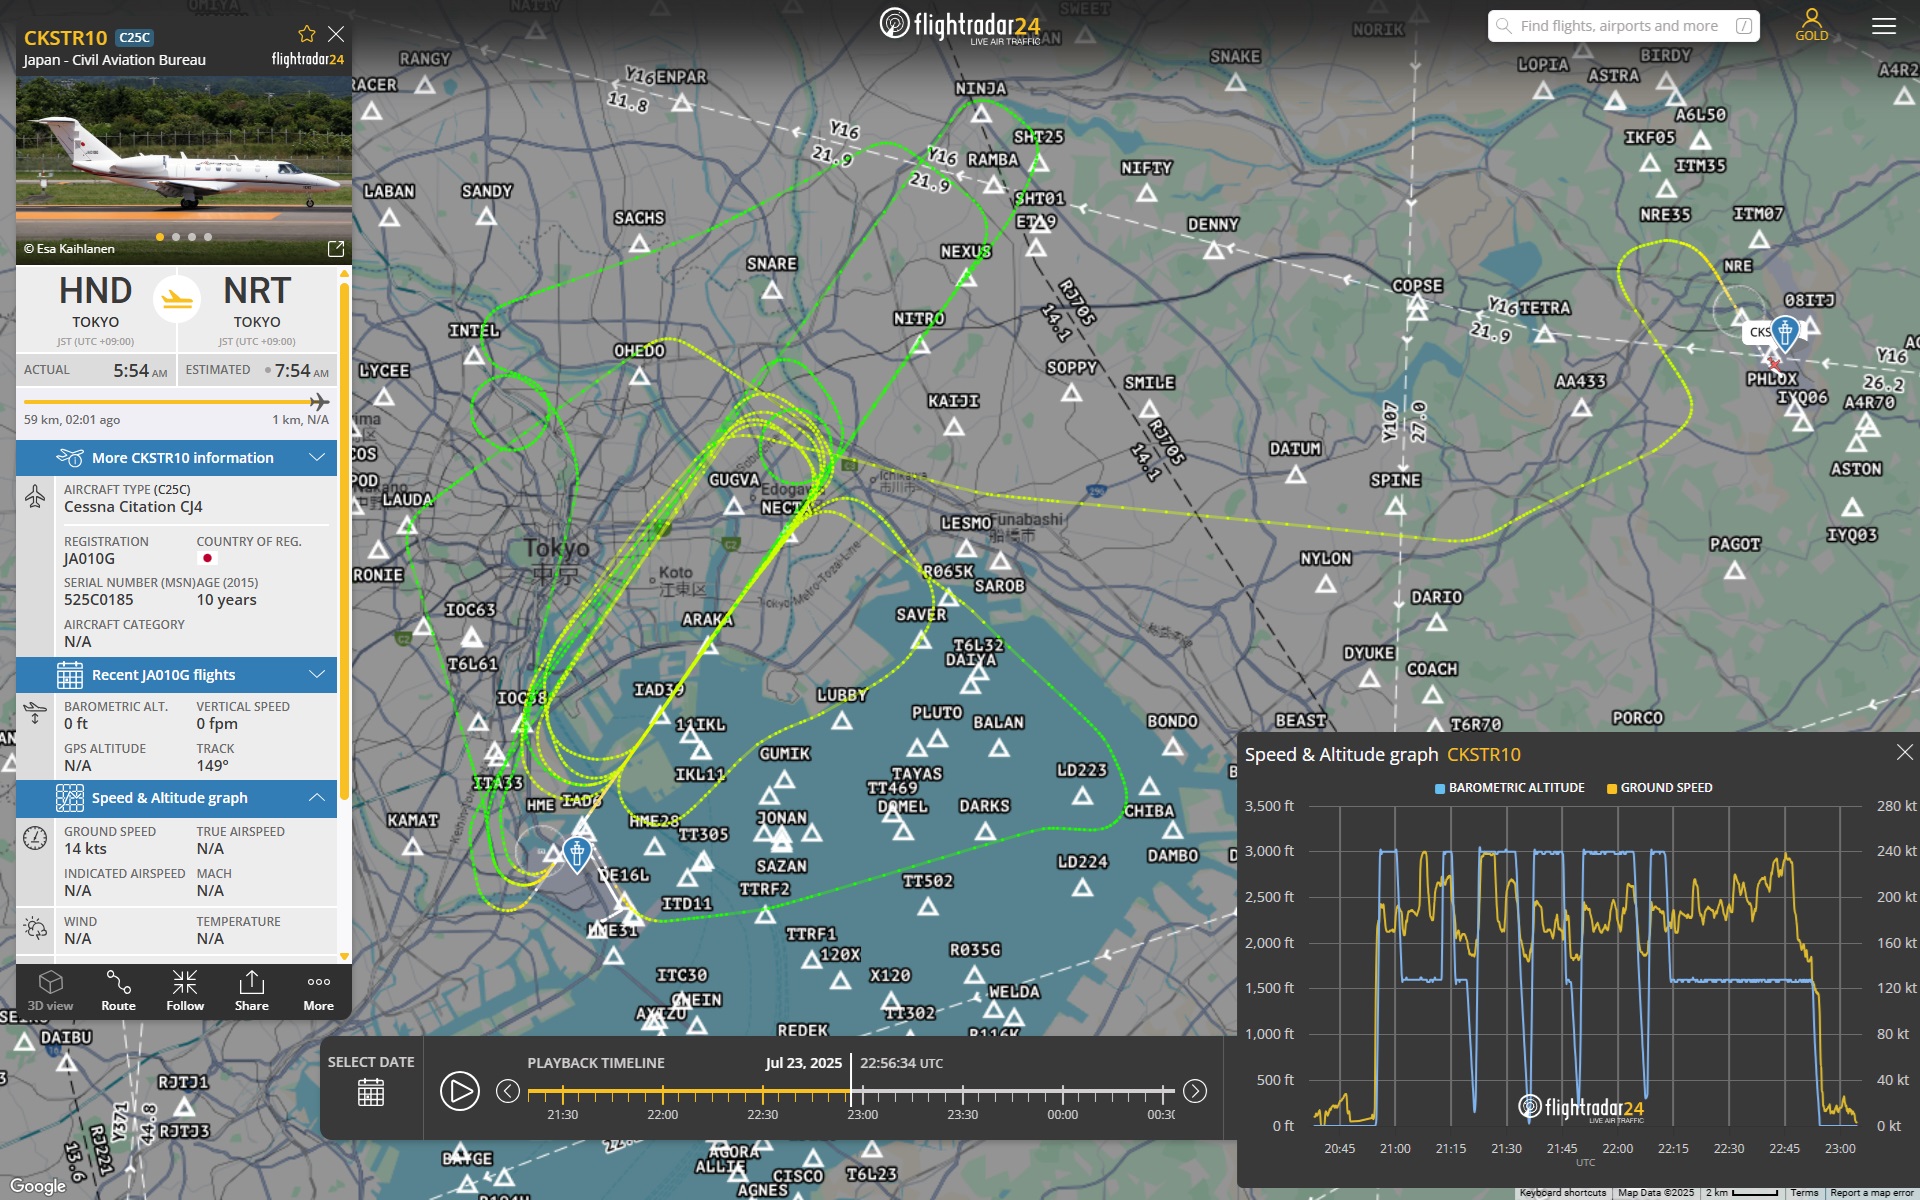Screen dimensions: 1920x1200
Task: Click the flight progress bar
Action: [x=176, y=402]
